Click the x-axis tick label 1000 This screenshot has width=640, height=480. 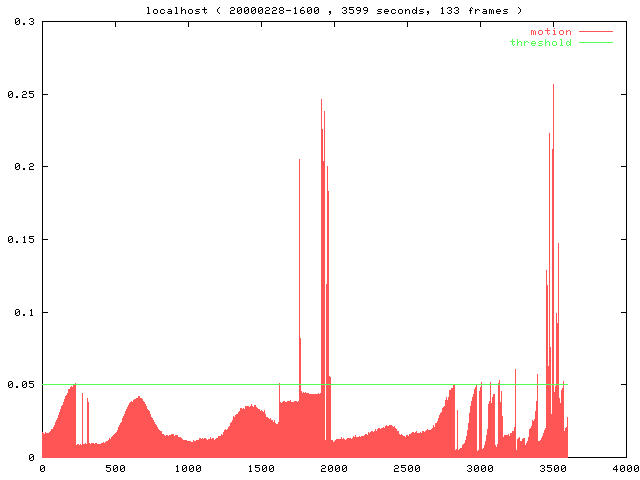(x=188, y=468)
